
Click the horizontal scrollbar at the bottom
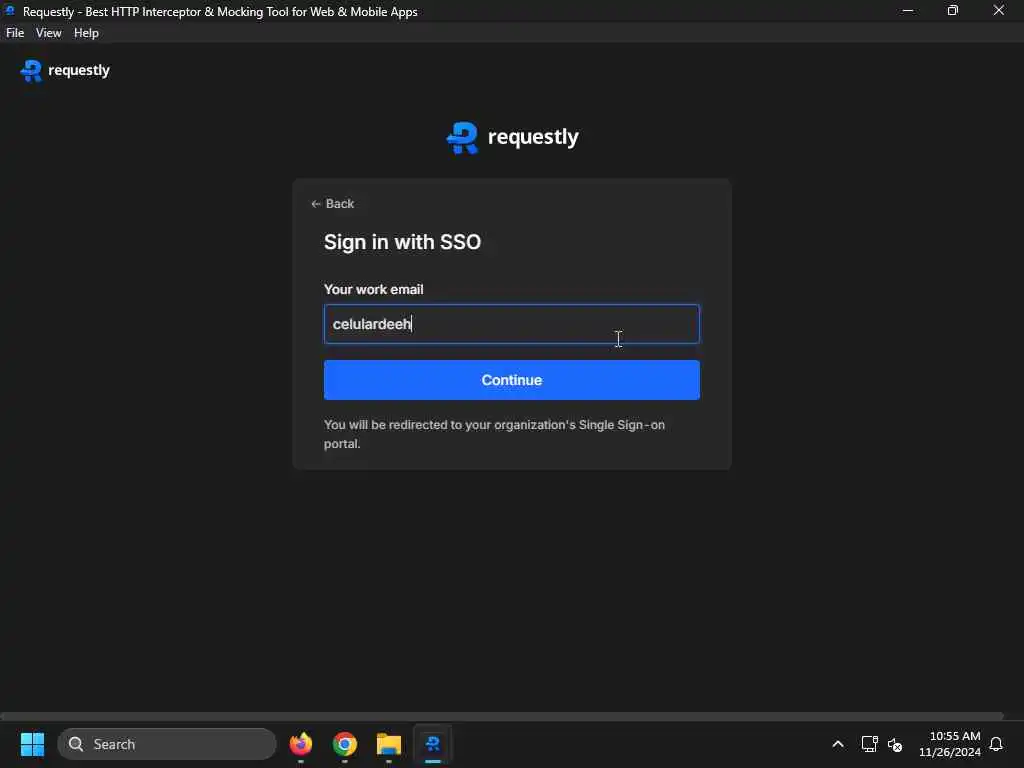point(502,716)
